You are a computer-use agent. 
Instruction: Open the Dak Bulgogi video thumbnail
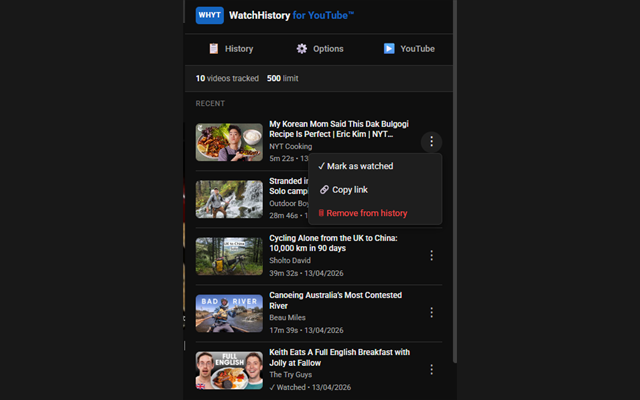(x=229, y=142)
